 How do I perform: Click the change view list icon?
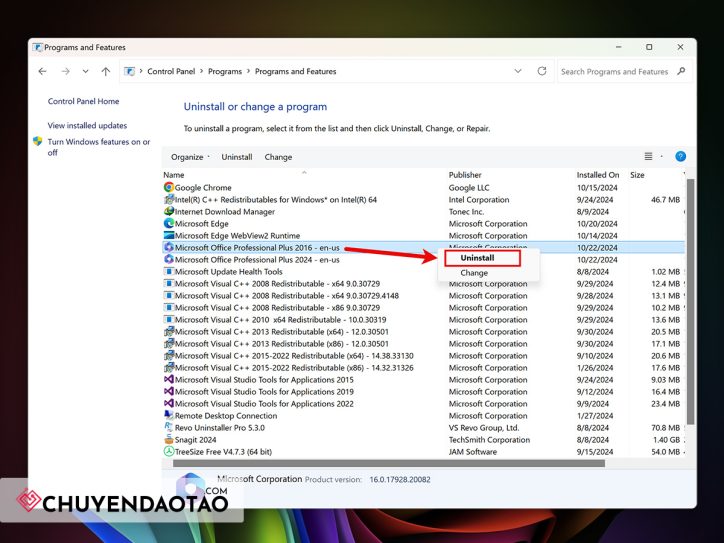click(648, 157)
